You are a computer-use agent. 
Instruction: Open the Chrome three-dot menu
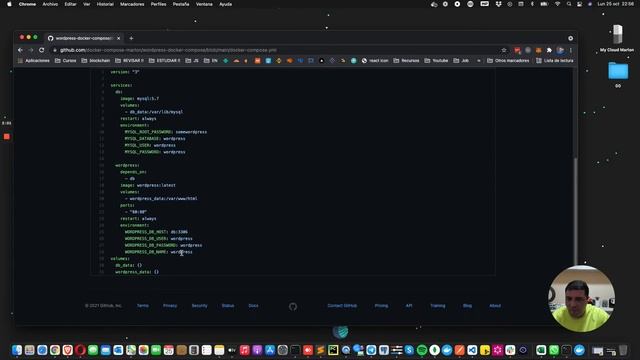571,50
